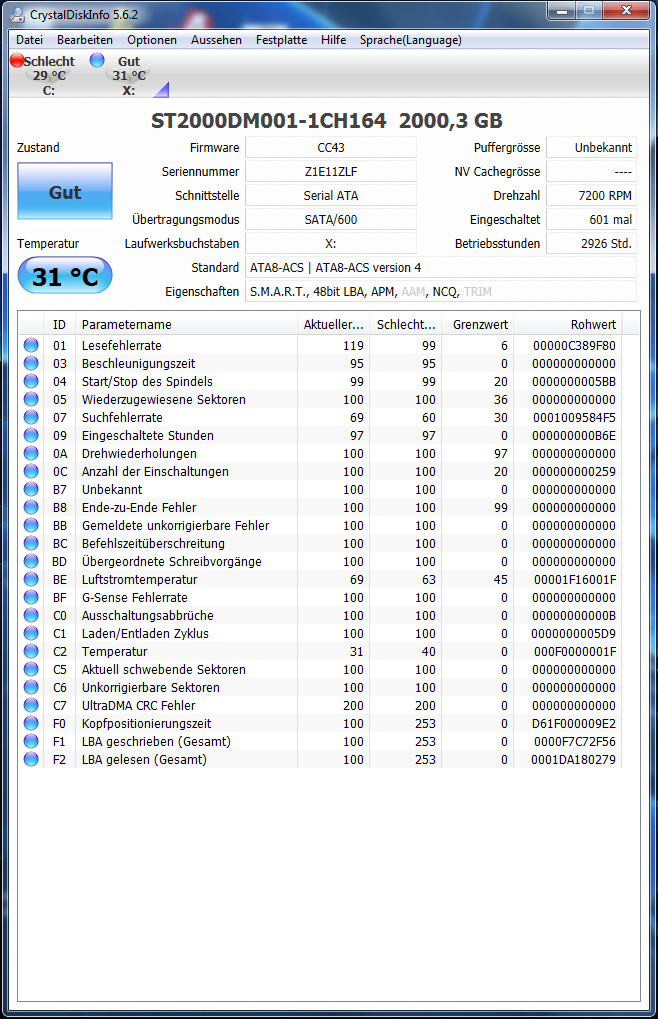
Task: Select the UltraDMA CRC Fehler parameter name
Action: [138, 705]
